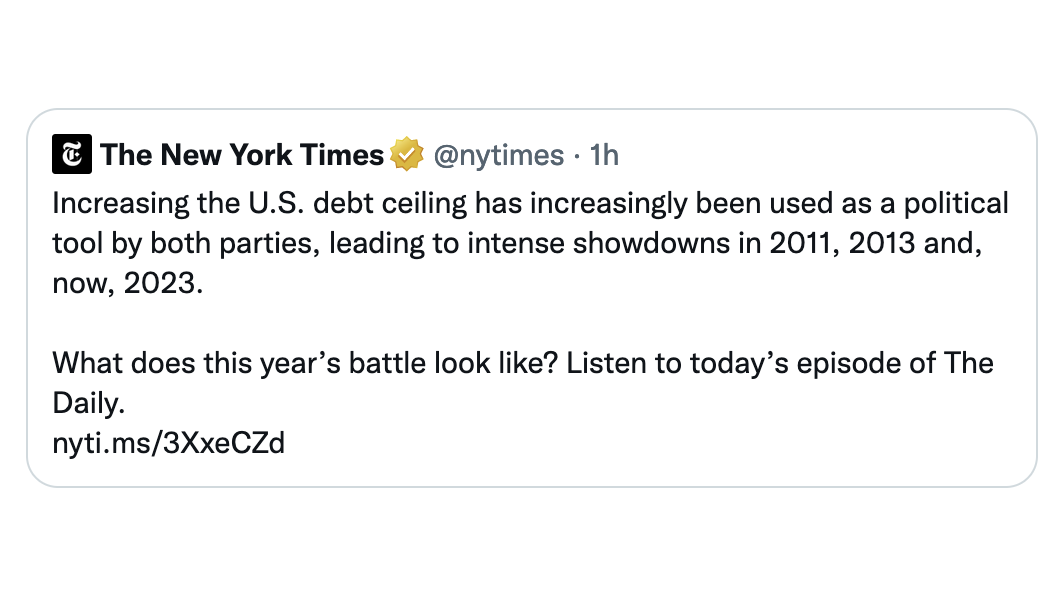Click empty card space right of nyti.ms link
The height and width of the screenshot is (592, 1052).
[x=650, y=442]
